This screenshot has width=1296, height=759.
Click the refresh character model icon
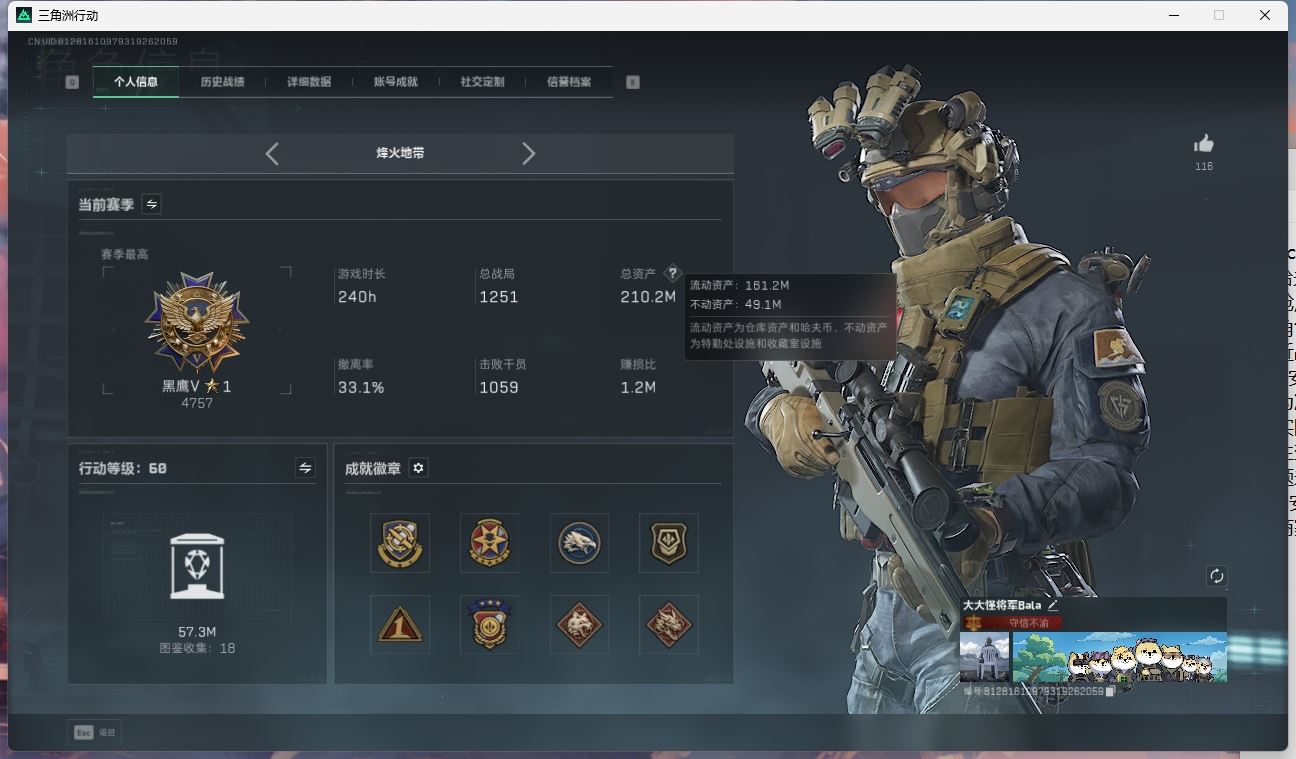click(1216, 576)
